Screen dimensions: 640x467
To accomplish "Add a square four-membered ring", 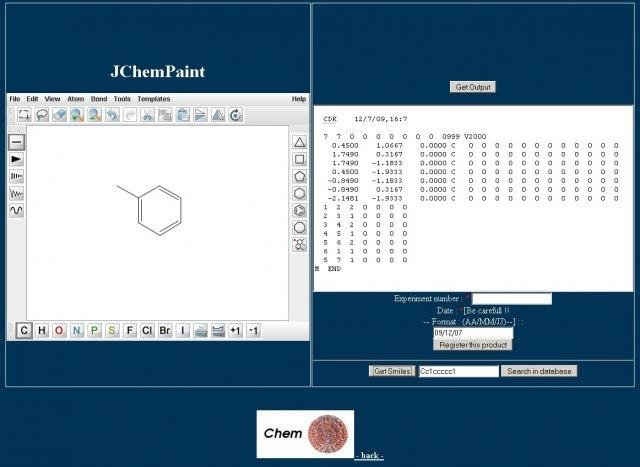I will click(300, 159).
